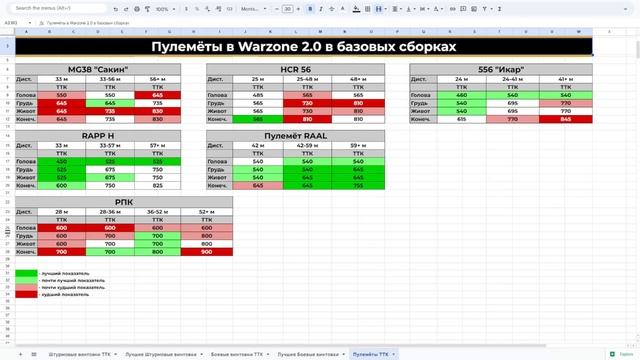Select the Пулемёт RAAL header cell
Image resolution: width=640 pixels, height=360 pixels.
pyautogui.click(x=296, y=136)
